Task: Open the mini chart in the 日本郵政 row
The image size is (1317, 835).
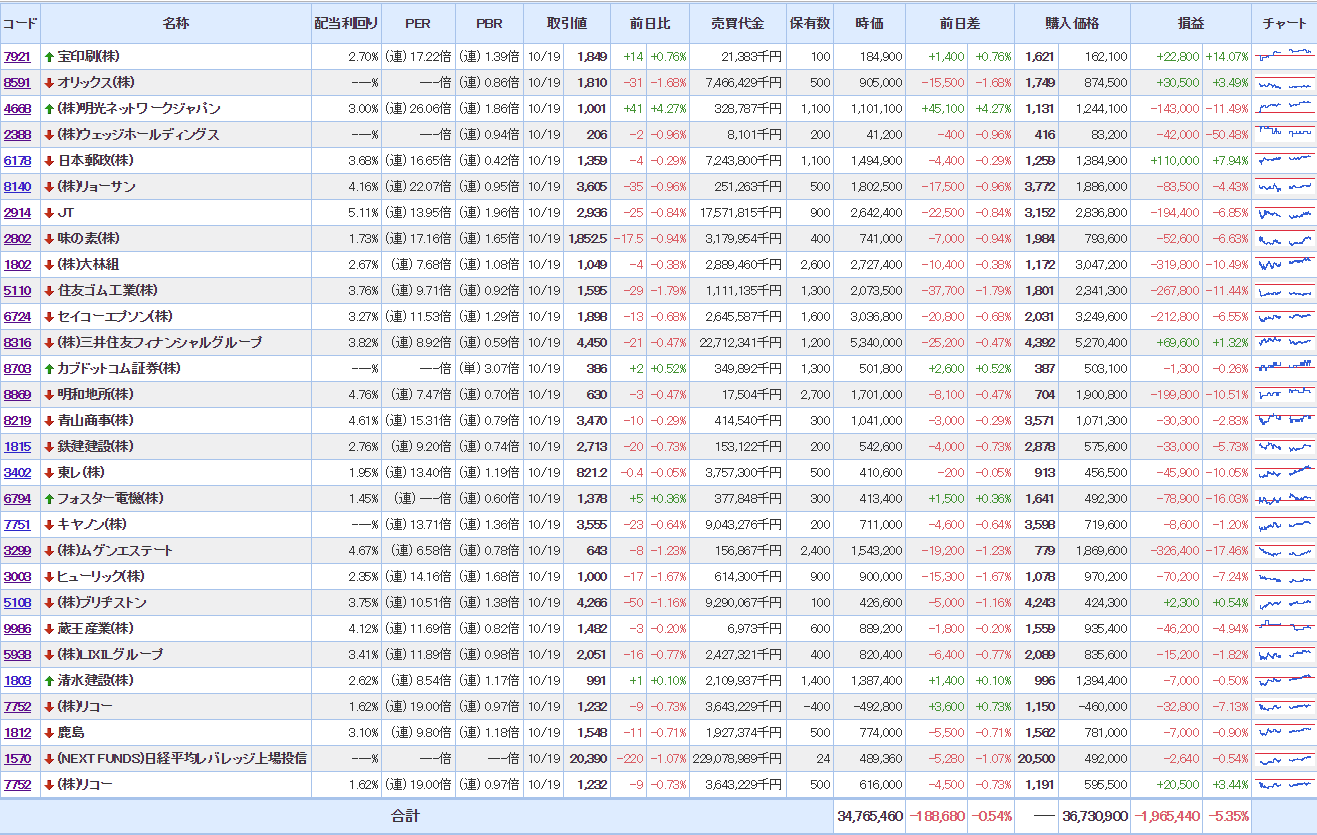Action: (x=1283, y=161)
